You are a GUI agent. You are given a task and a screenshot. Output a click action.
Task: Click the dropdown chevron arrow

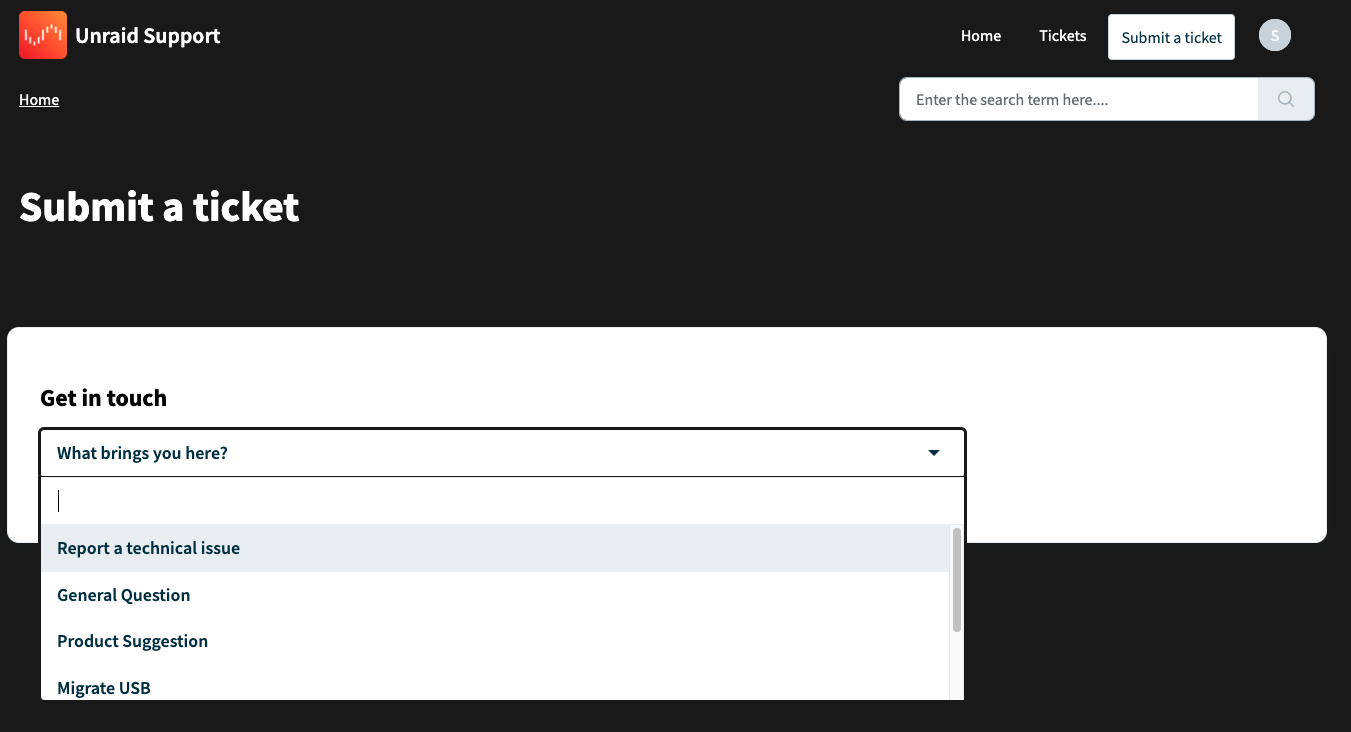(933, 452)
